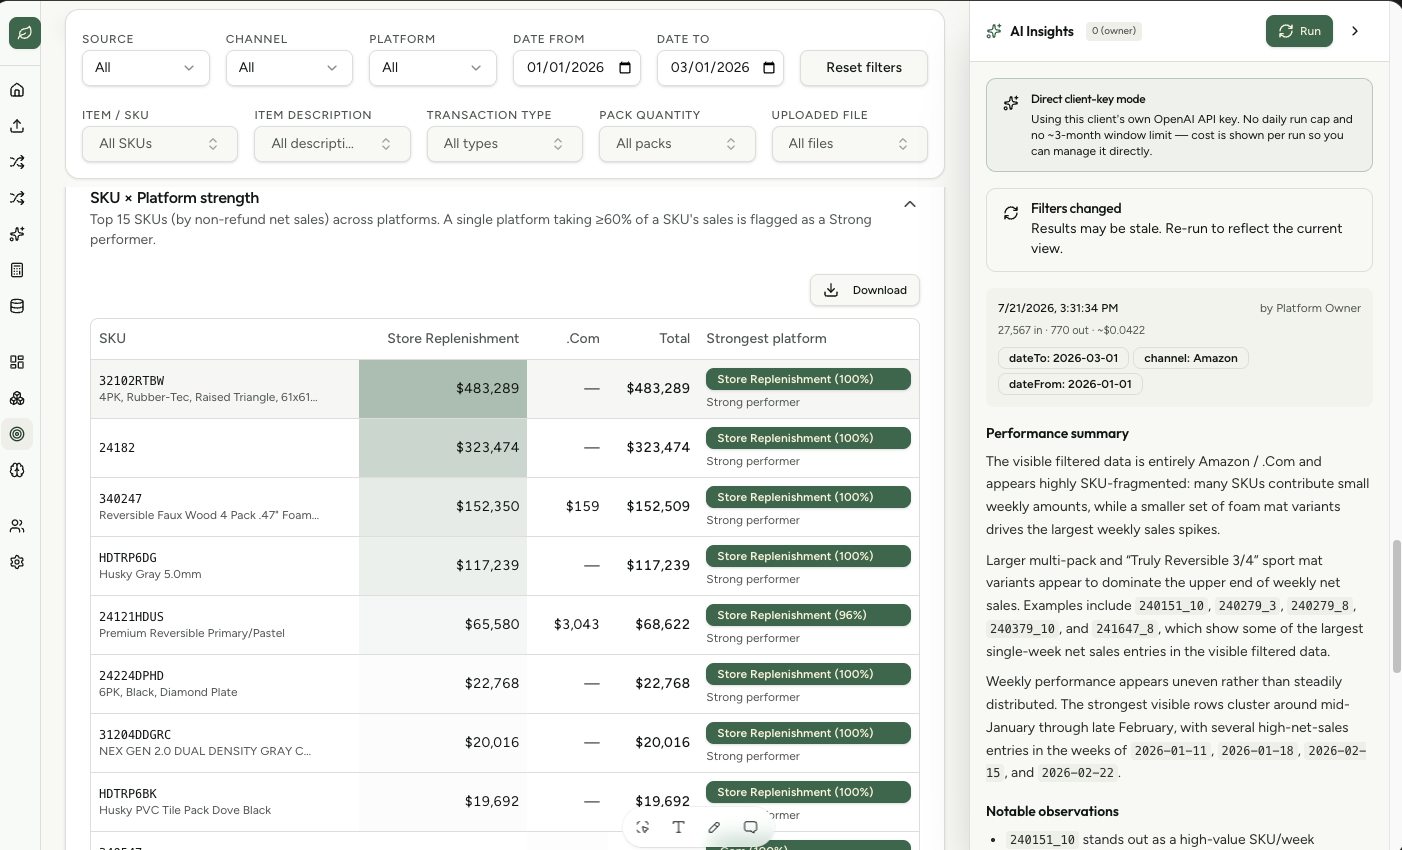Select the pencil tool in floating toolbar
Screen dimensions: 1402x850
[x=714, y=827]
